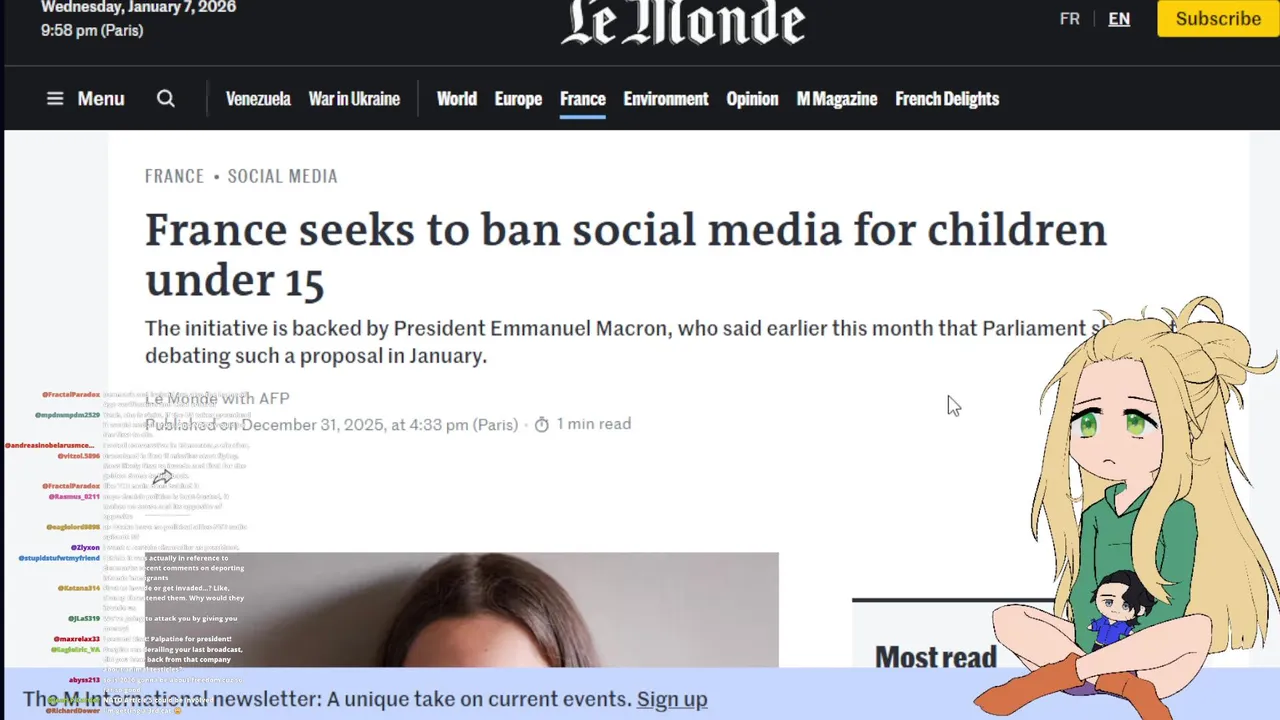Click the clock icon by read time
The height and width of the screenshot is (720, 1280).
point(542,425)
